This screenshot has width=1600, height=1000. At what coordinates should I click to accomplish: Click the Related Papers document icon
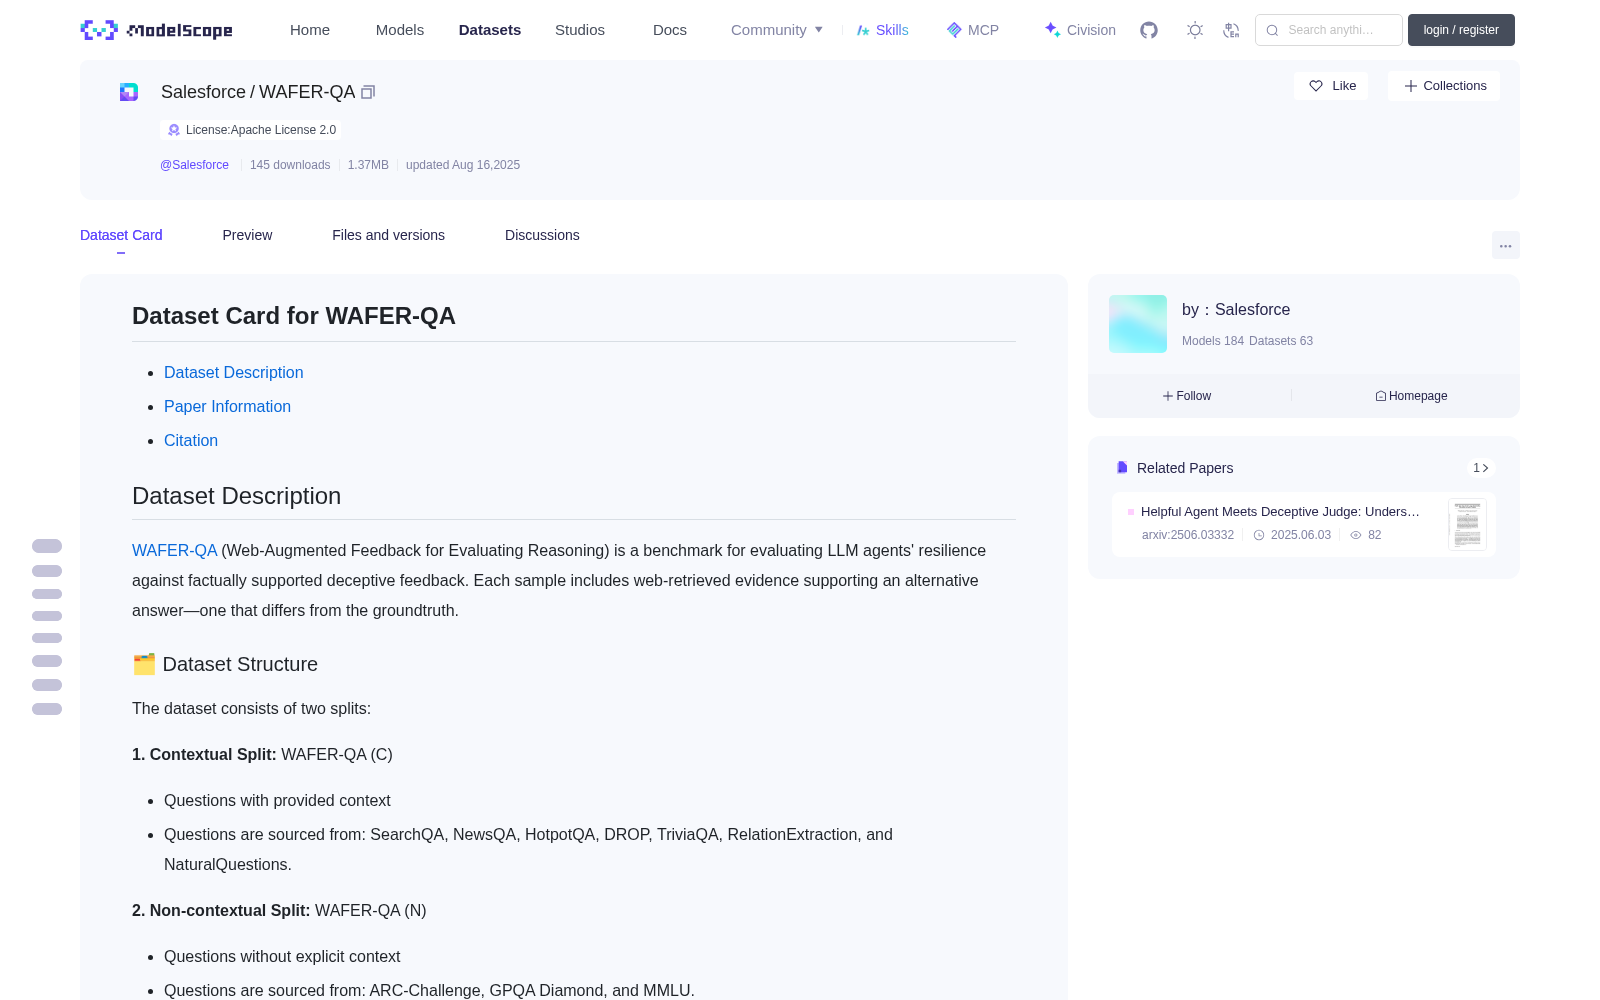point(1122,468)
